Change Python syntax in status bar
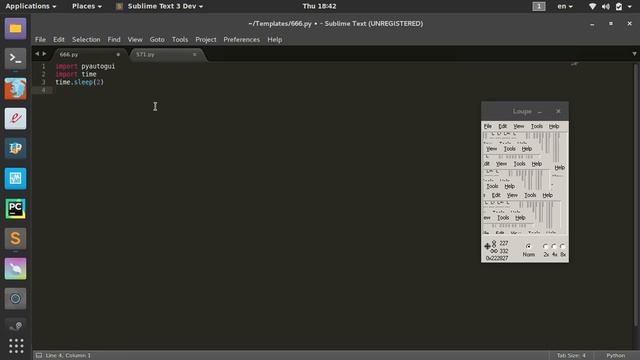 (x=616, y=356)
